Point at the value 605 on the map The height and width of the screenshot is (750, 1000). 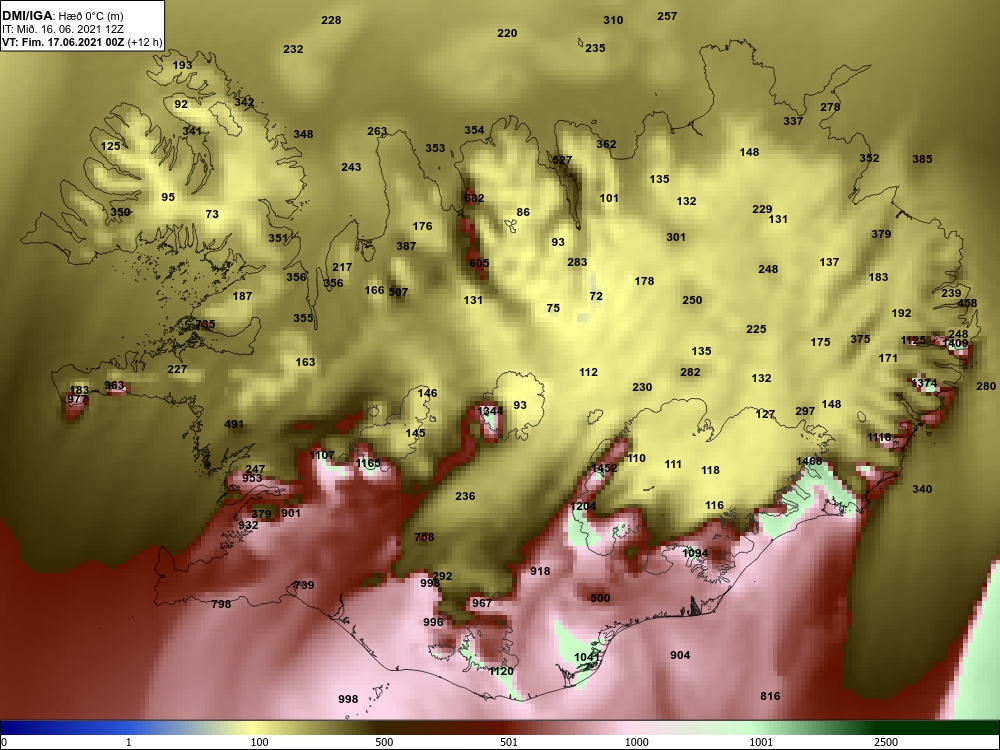click(x=479, y=263)
